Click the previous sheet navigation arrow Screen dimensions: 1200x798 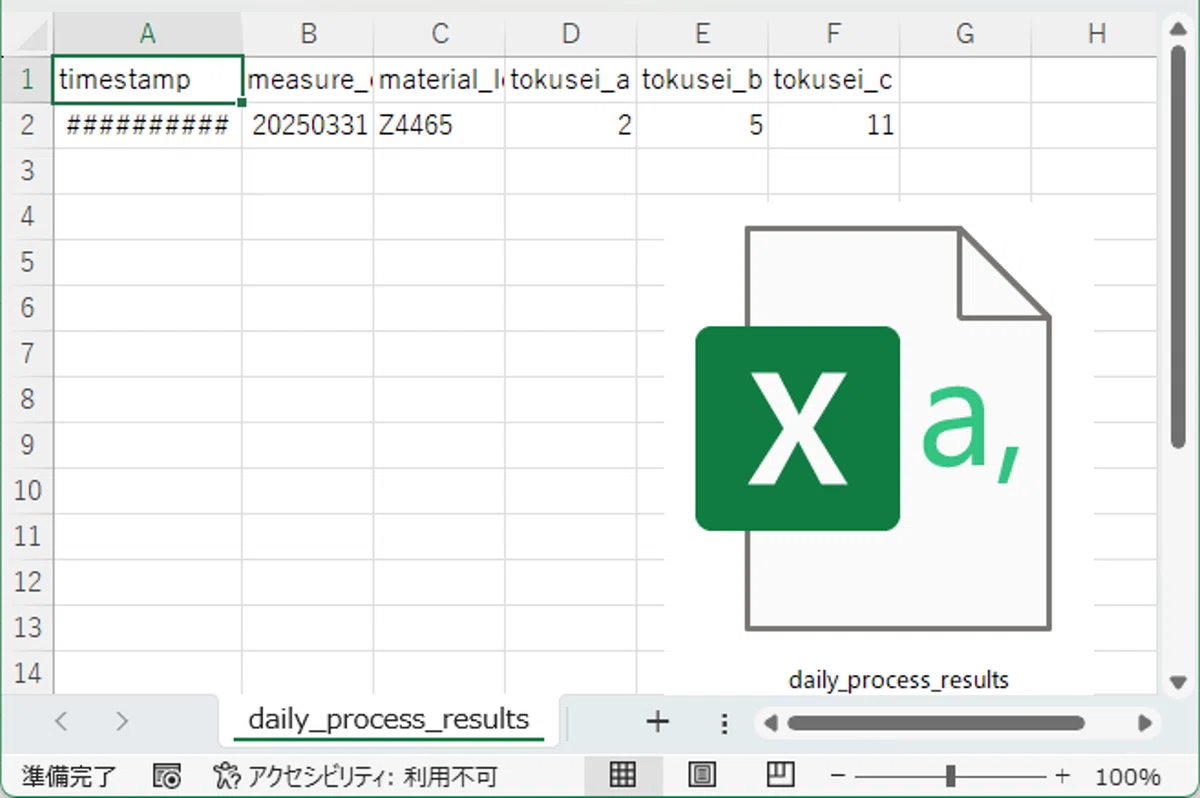[62, 721]
